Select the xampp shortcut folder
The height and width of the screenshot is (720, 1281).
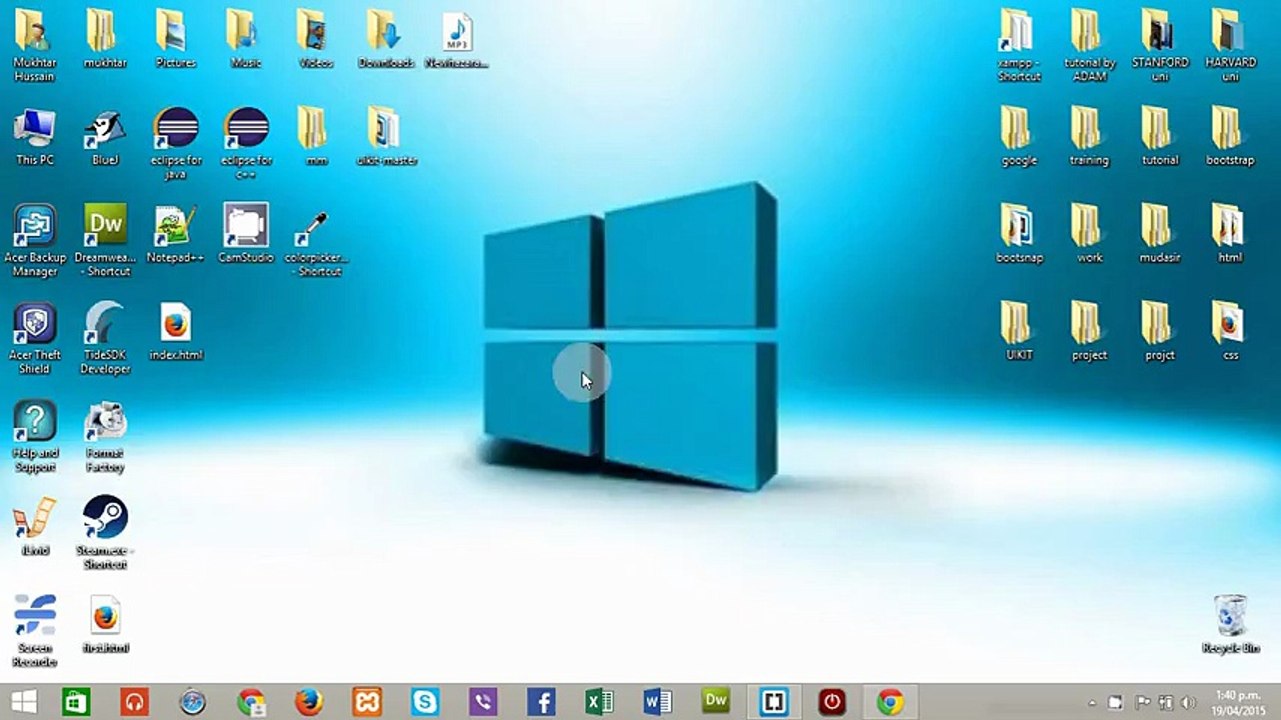pos(1019,45)
